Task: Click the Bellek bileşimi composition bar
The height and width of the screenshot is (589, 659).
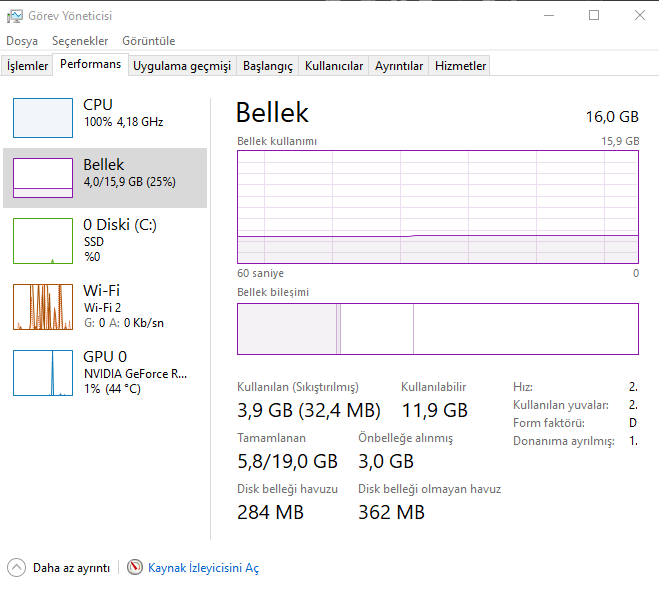Action: pos(437,329)
